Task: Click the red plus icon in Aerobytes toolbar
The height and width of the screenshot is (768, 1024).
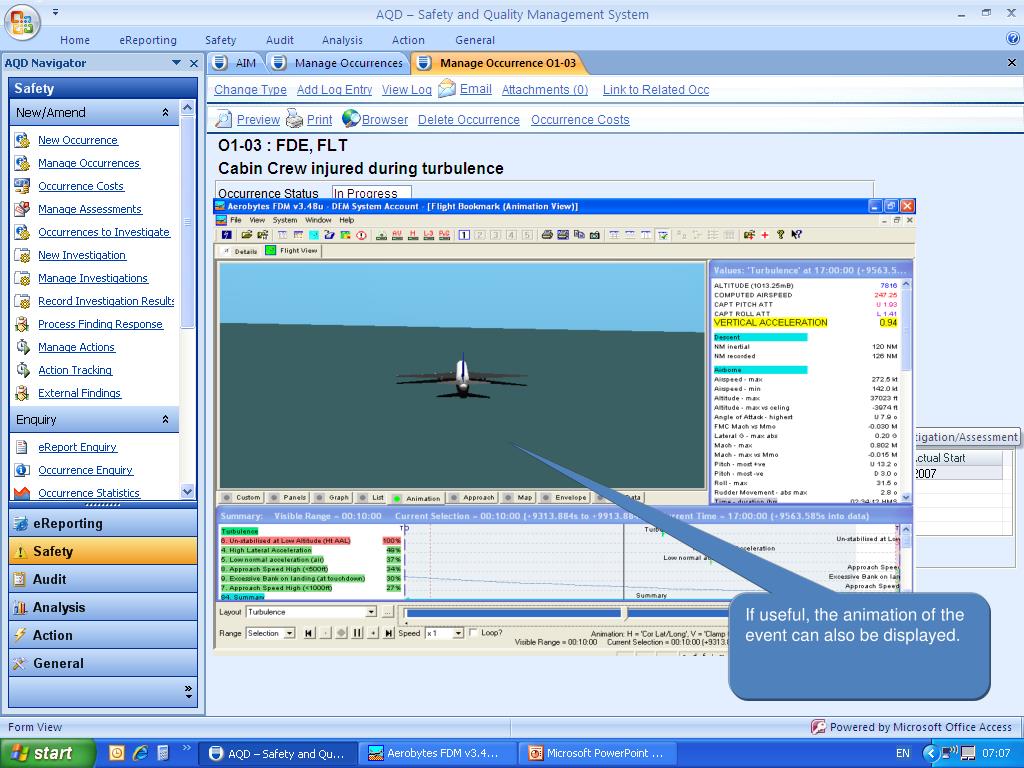Action: point(765,235)
